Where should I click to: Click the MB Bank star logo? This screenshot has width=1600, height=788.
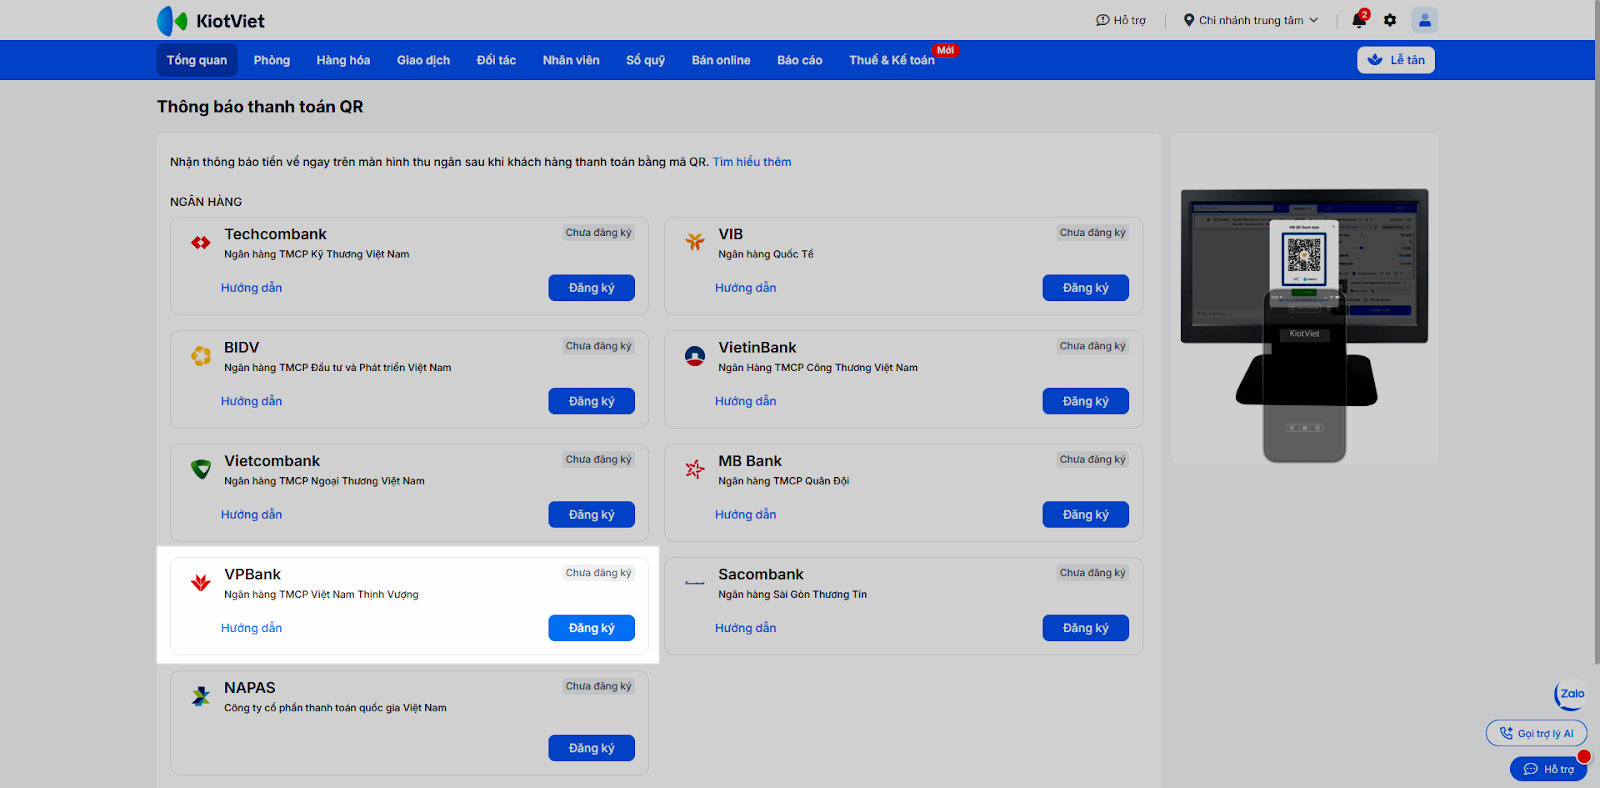coord(695,468)
